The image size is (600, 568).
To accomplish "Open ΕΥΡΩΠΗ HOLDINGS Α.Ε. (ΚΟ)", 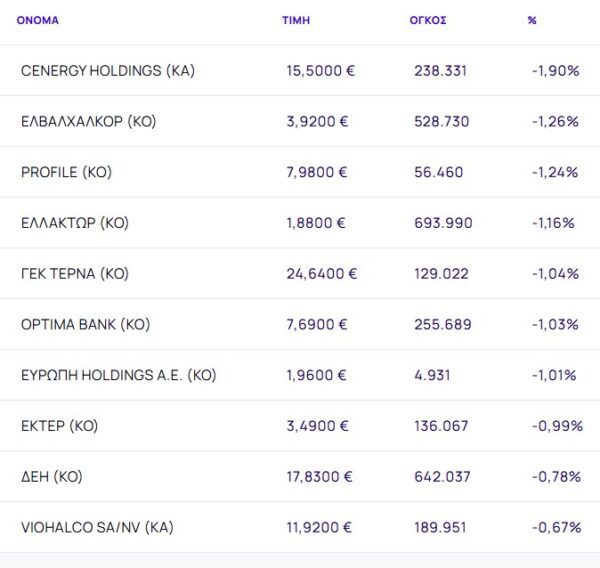I will pyautogui.click(x=118, y=375).
